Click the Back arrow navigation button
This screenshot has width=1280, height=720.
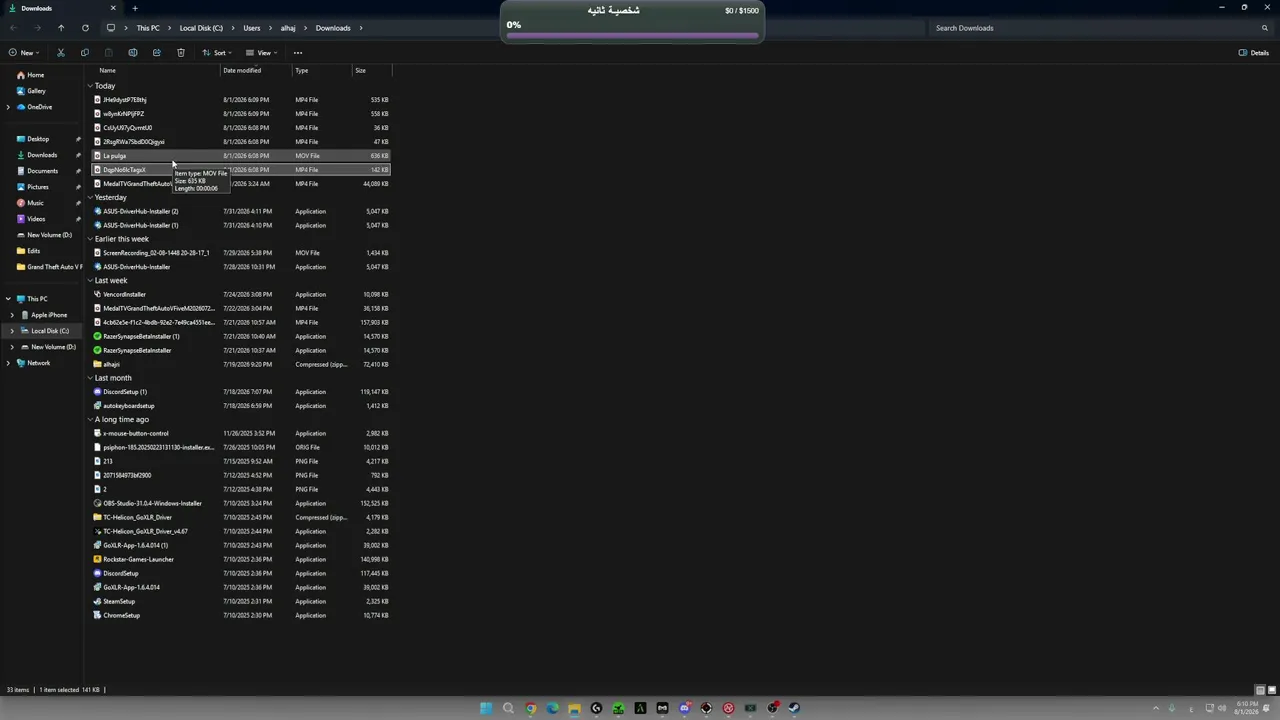[13, 28]
